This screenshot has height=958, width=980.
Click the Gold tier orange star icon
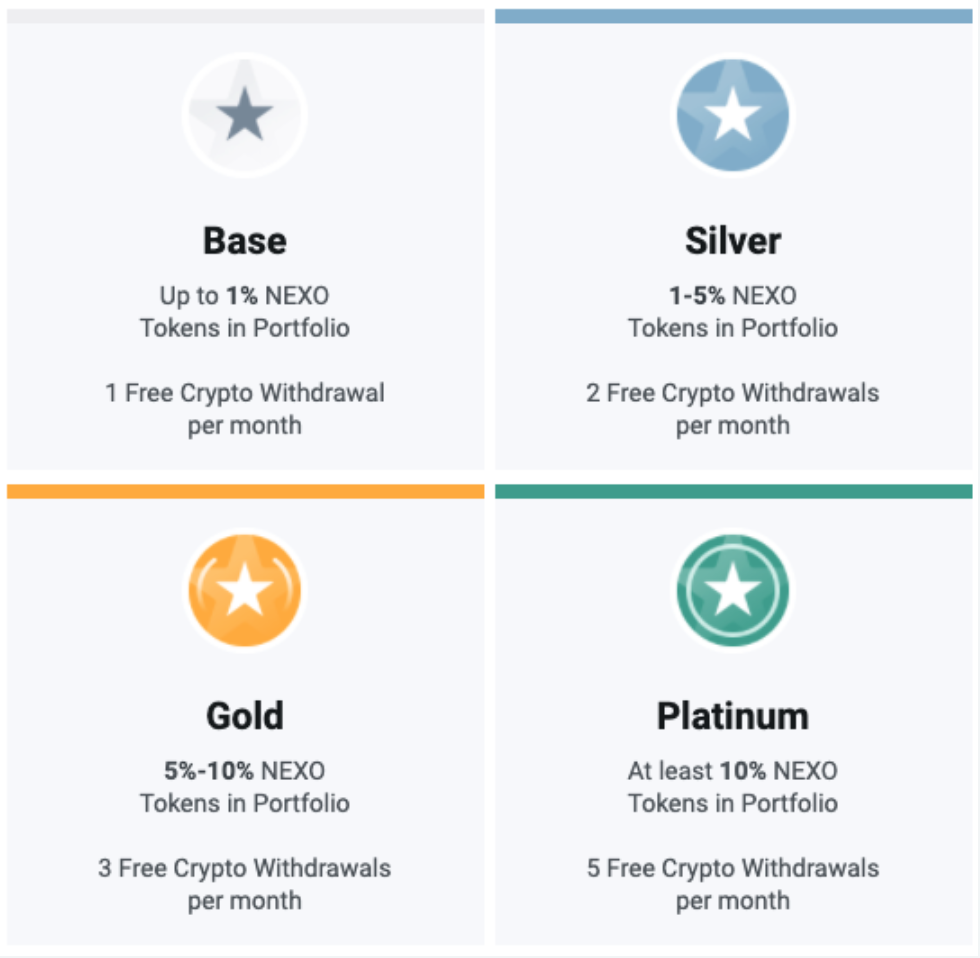point(245,591)
